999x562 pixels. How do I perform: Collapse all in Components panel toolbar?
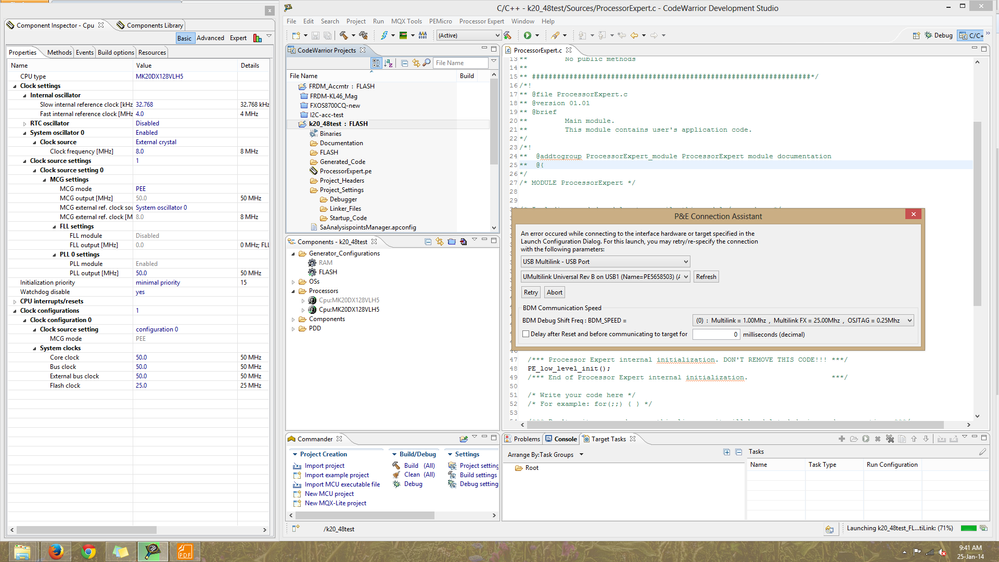pyautogui.click(x=428, y=242)
